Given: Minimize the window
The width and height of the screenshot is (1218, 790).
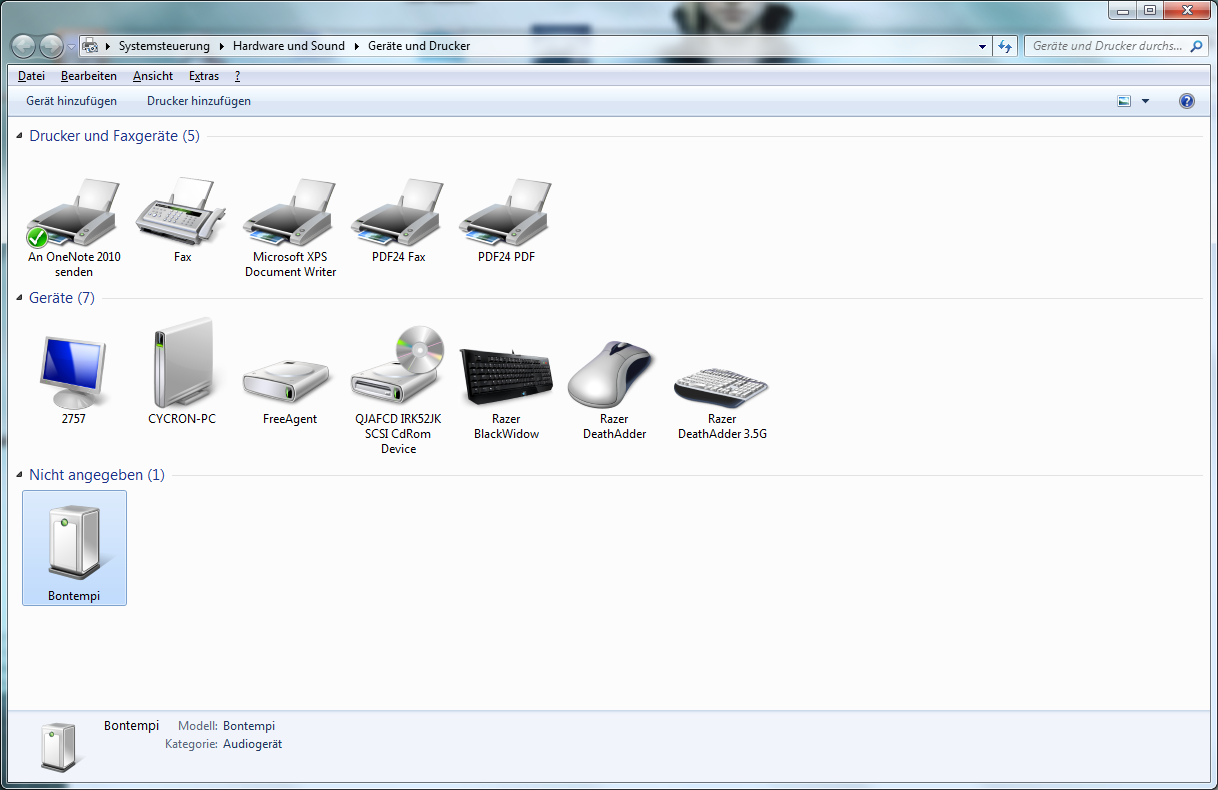Looking at the screenshot, I should [1122, 9].
